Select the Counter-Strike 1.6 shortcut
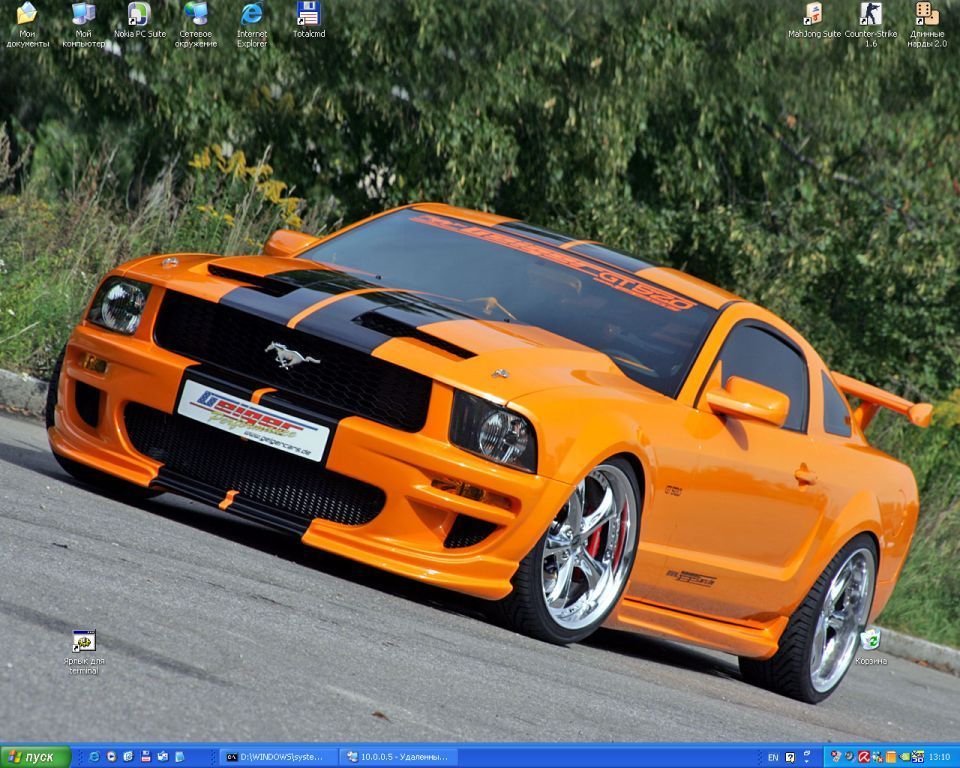Image resolution: width=960 pixels, height=768 pixels. 870,16
